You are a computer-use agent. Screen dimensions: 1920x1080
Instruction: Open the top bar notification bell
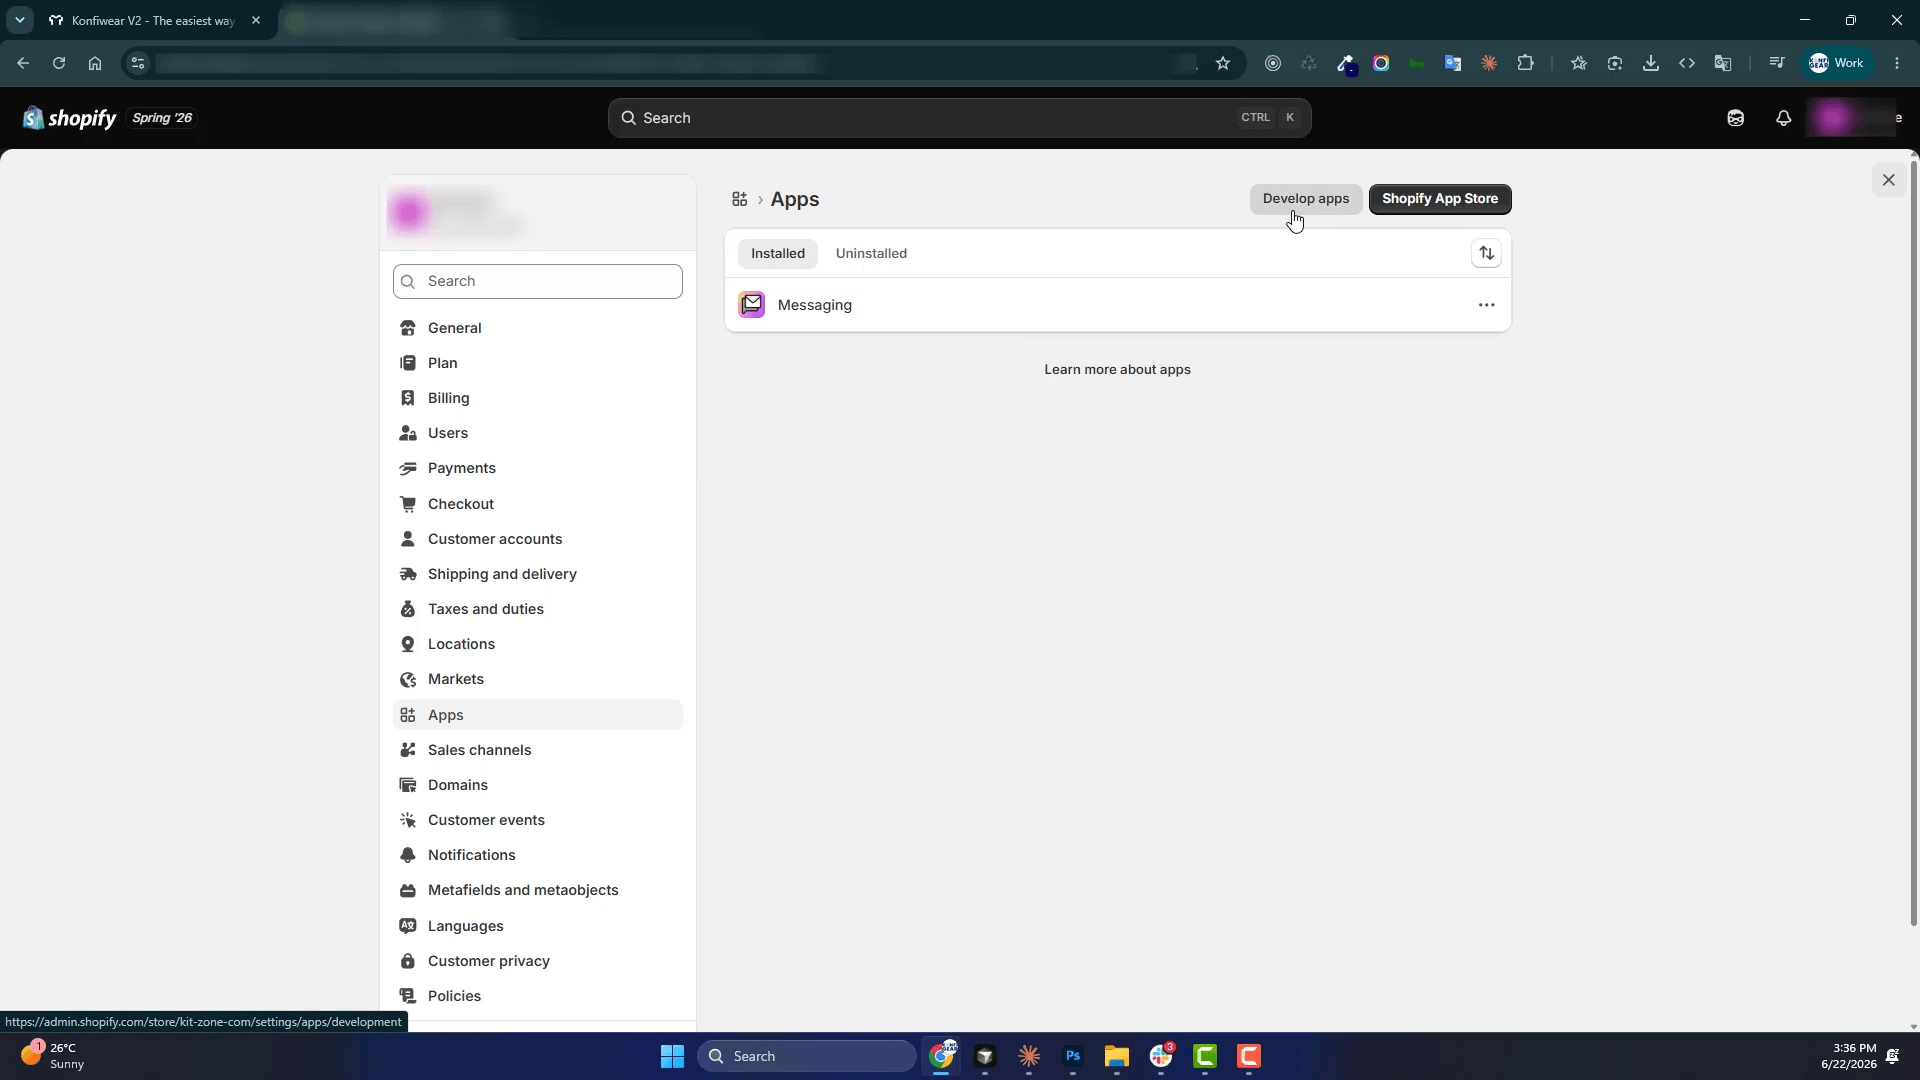[1783, 118]
